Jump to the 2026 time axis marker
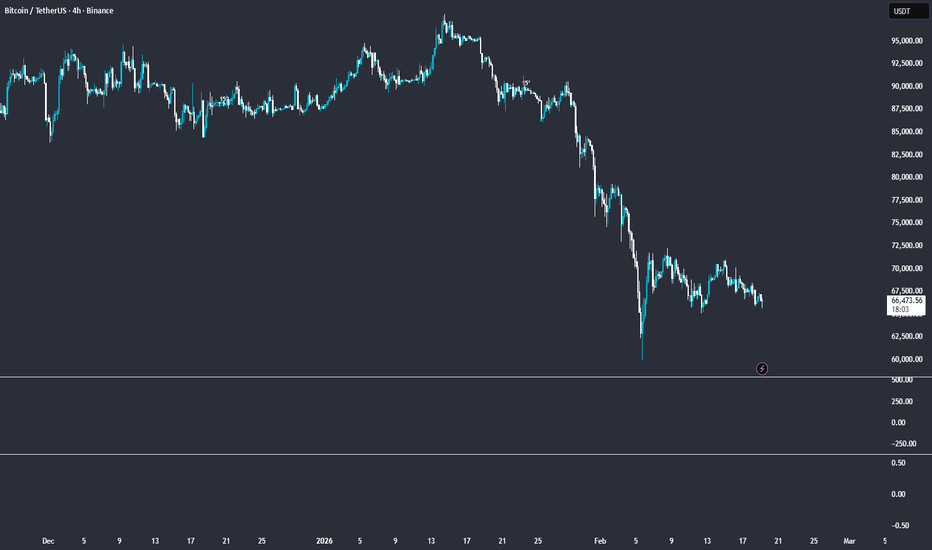The height and width of the screenshot is (550, 932). (x=327, y=540)
